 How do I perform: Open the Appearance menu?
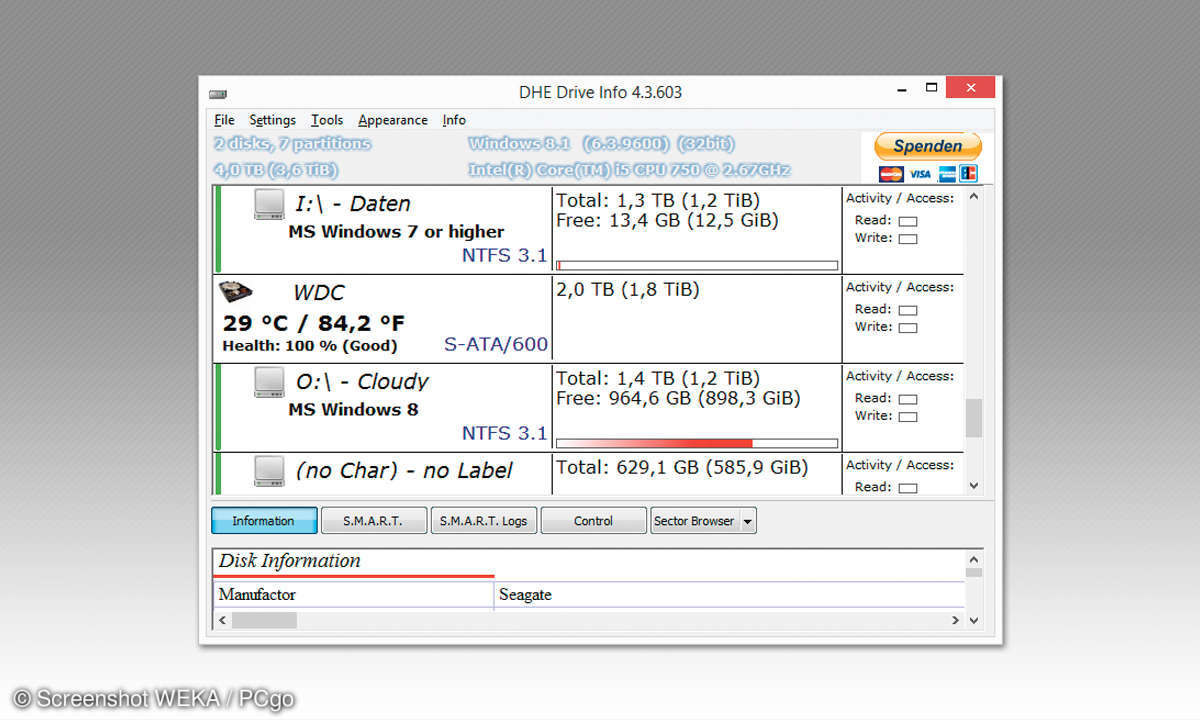point(393,120)
